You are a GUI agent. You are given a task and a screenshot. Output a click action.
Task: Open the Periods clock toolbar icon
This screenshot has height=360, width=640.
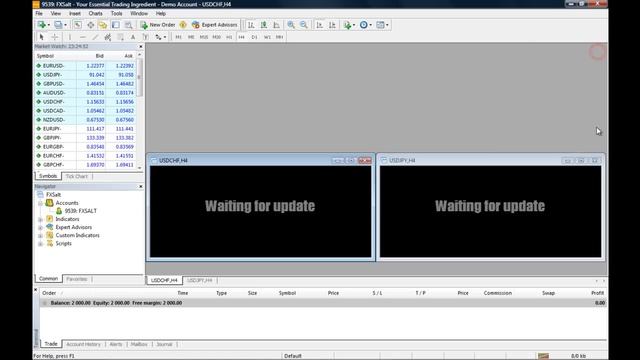coord(364,25)
